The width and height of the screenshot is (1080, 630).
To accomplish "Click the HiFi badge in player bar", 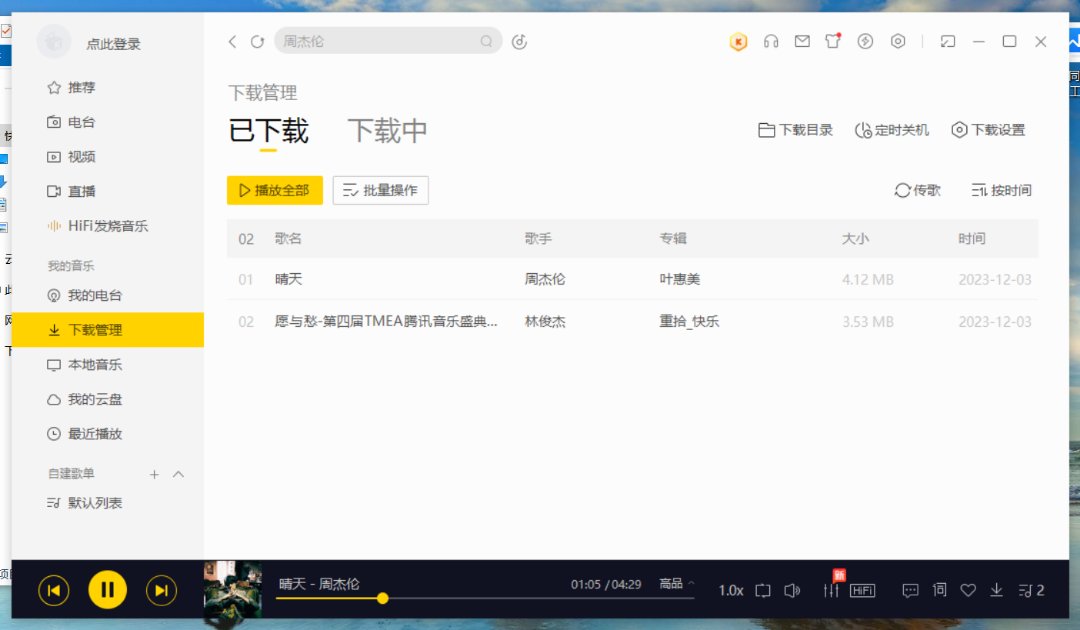I will (862, 590).
